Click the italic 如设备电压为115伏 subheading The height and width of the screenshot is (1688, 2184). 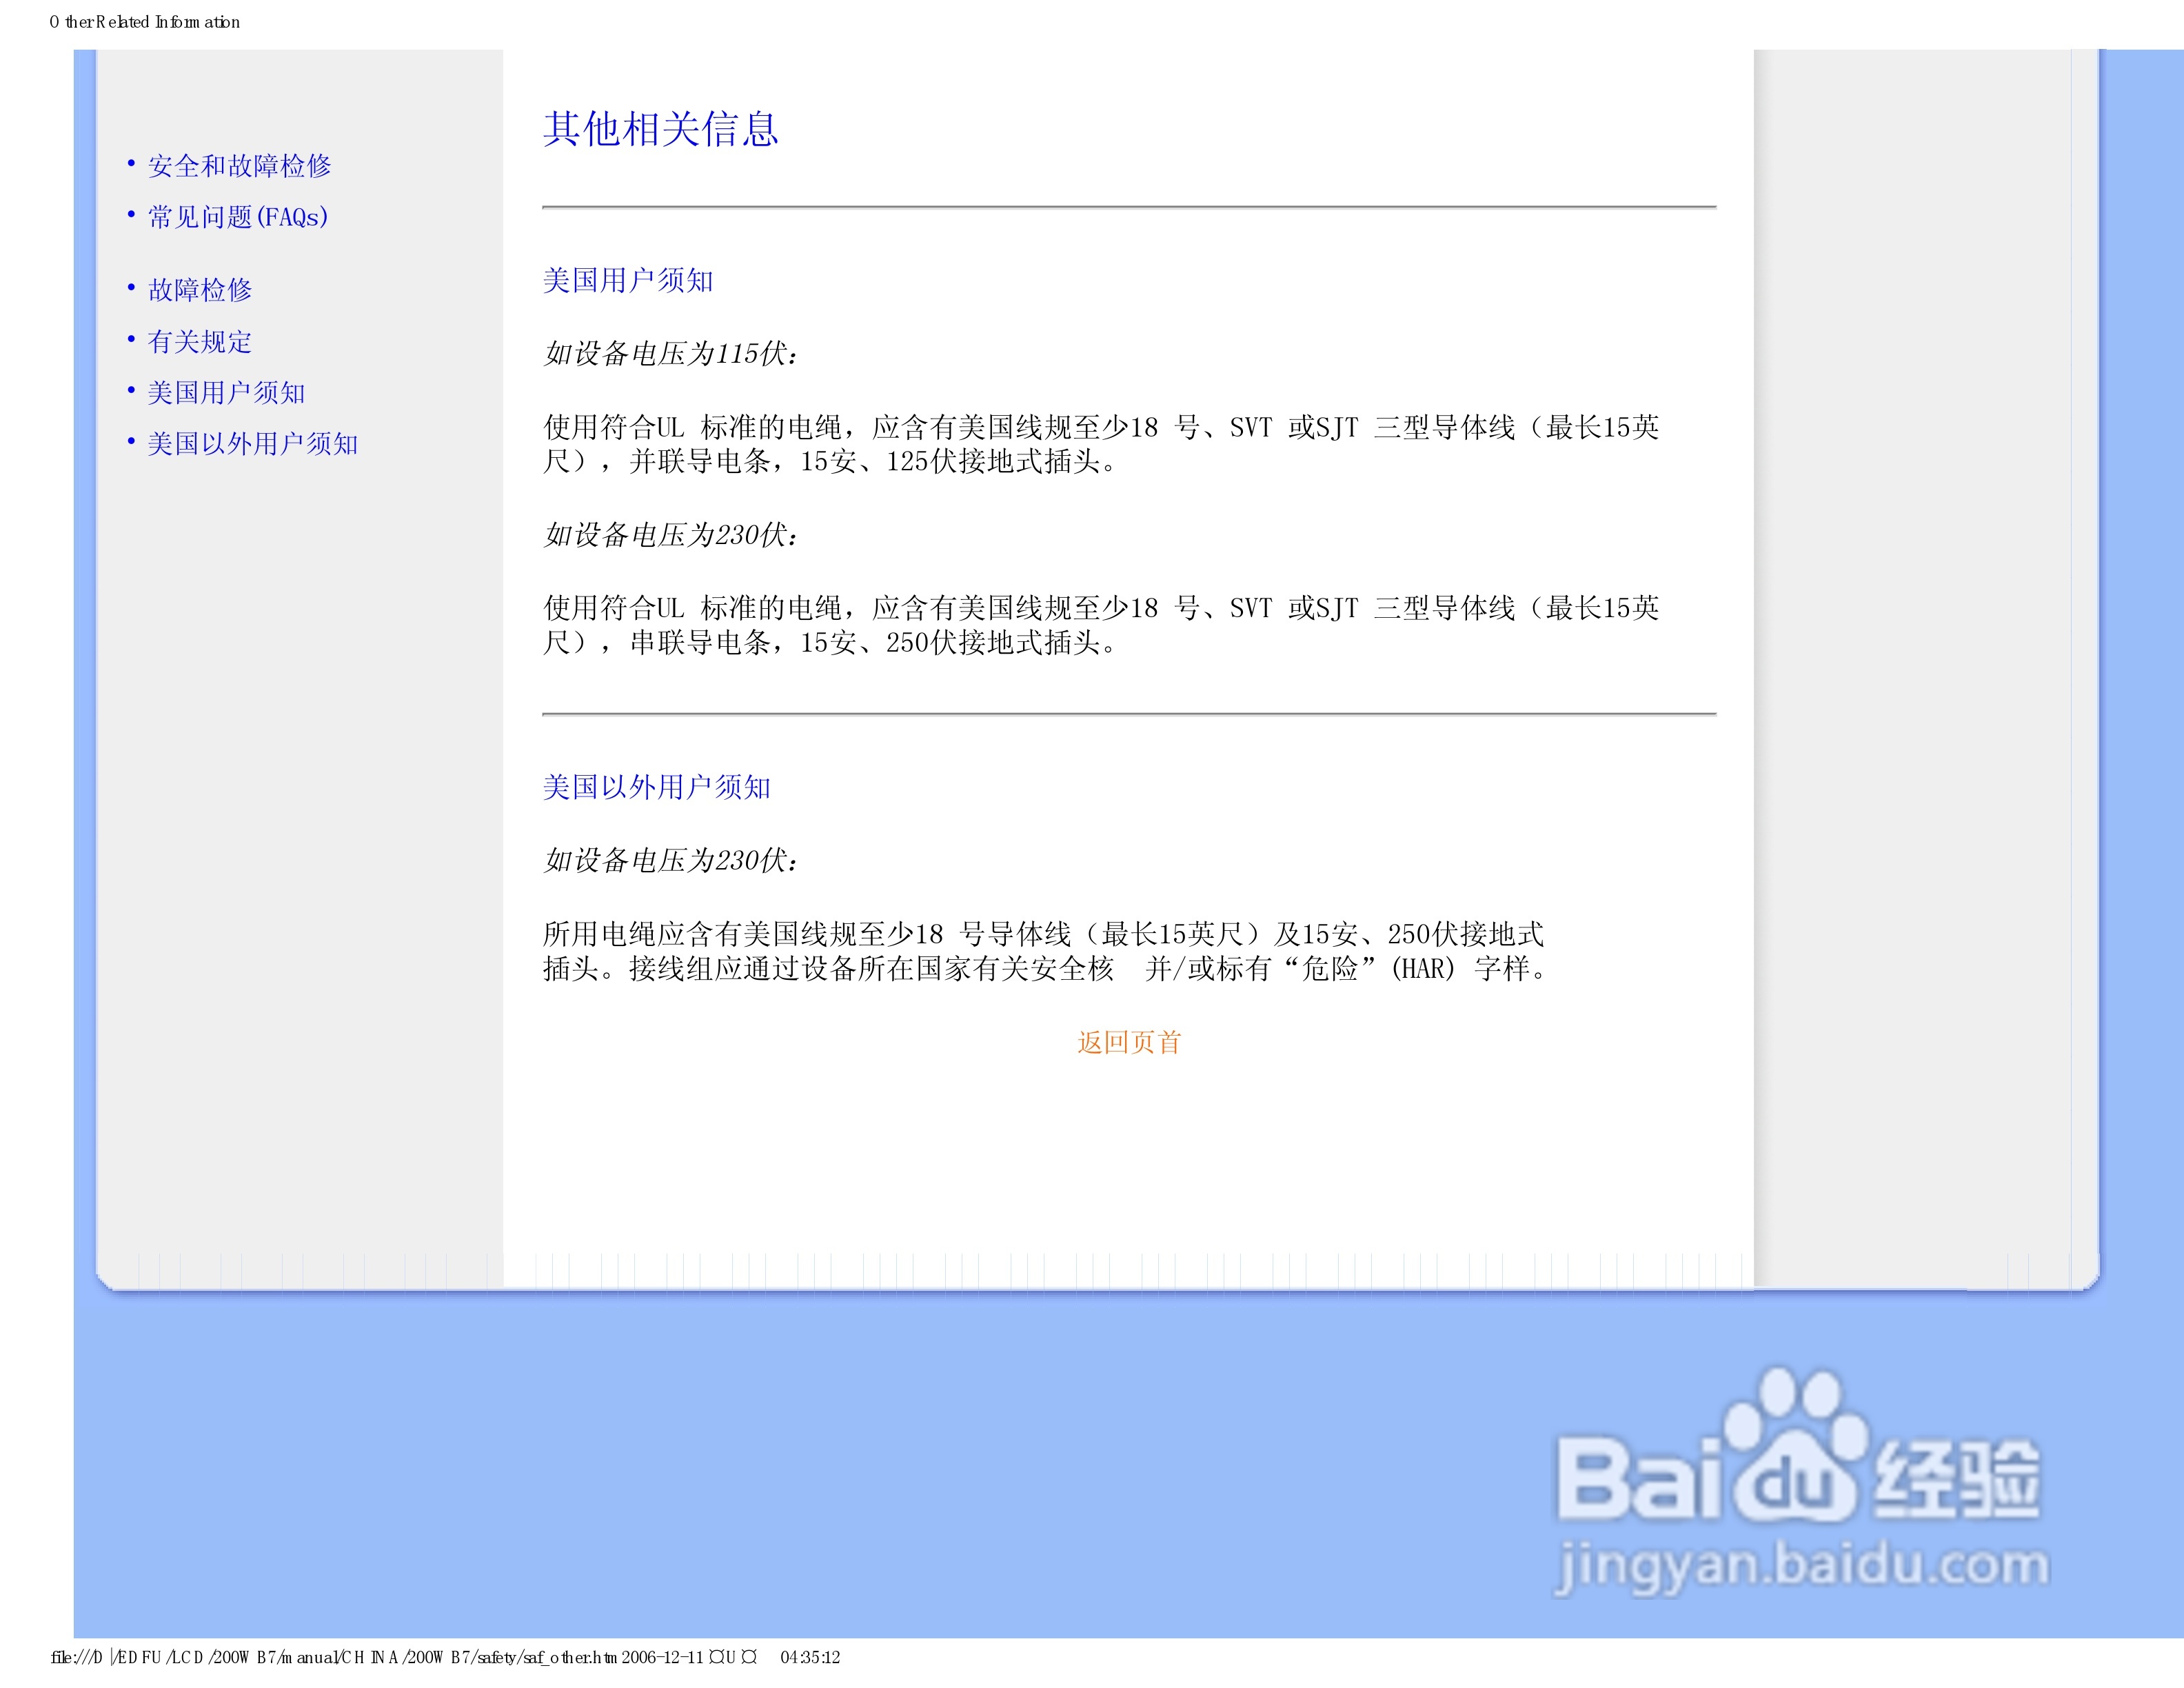pos(670,354)
